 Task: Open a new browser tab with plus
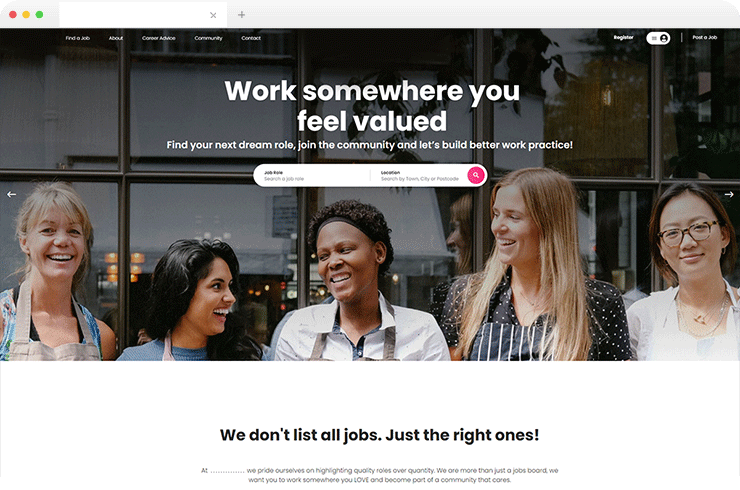coord(241,15)
